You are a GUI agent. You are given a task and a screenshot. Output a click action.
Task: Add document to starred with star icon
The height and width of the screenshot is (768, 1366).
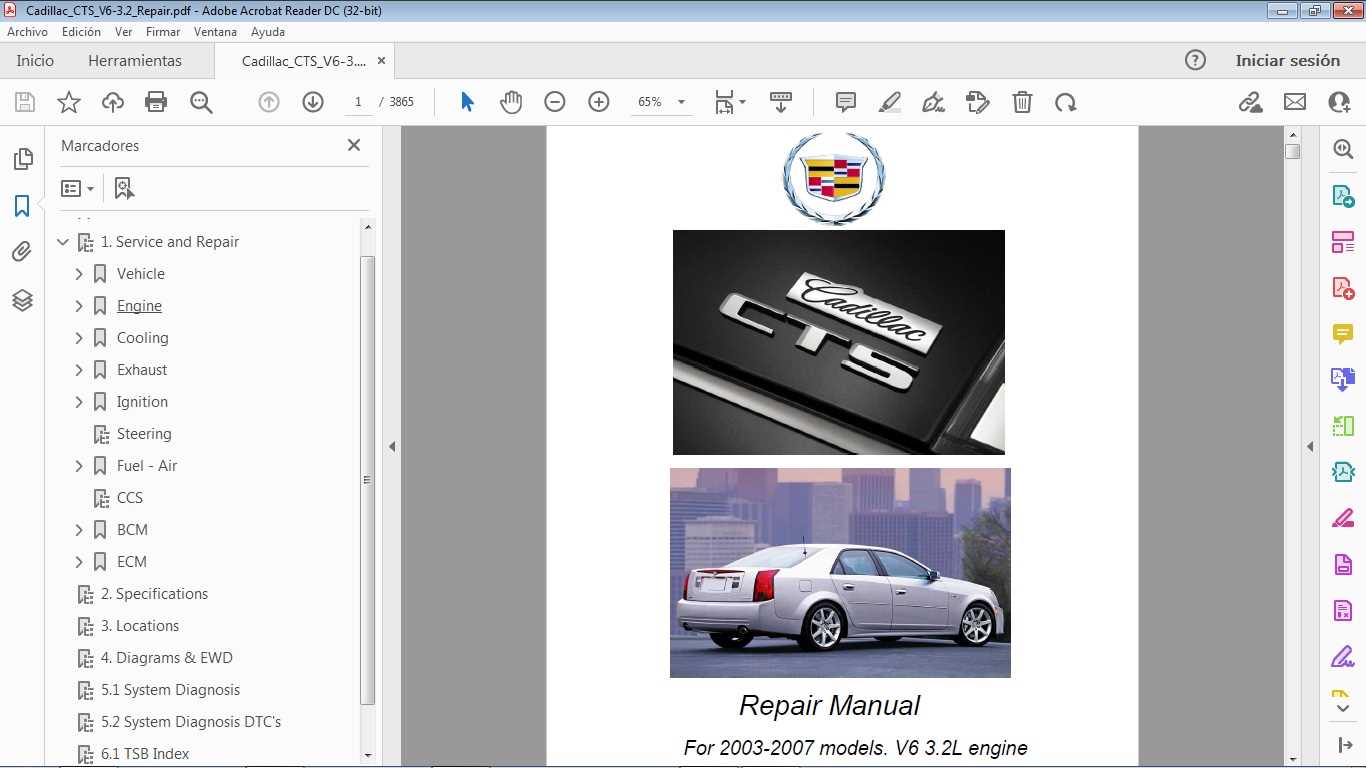point(69,102)
